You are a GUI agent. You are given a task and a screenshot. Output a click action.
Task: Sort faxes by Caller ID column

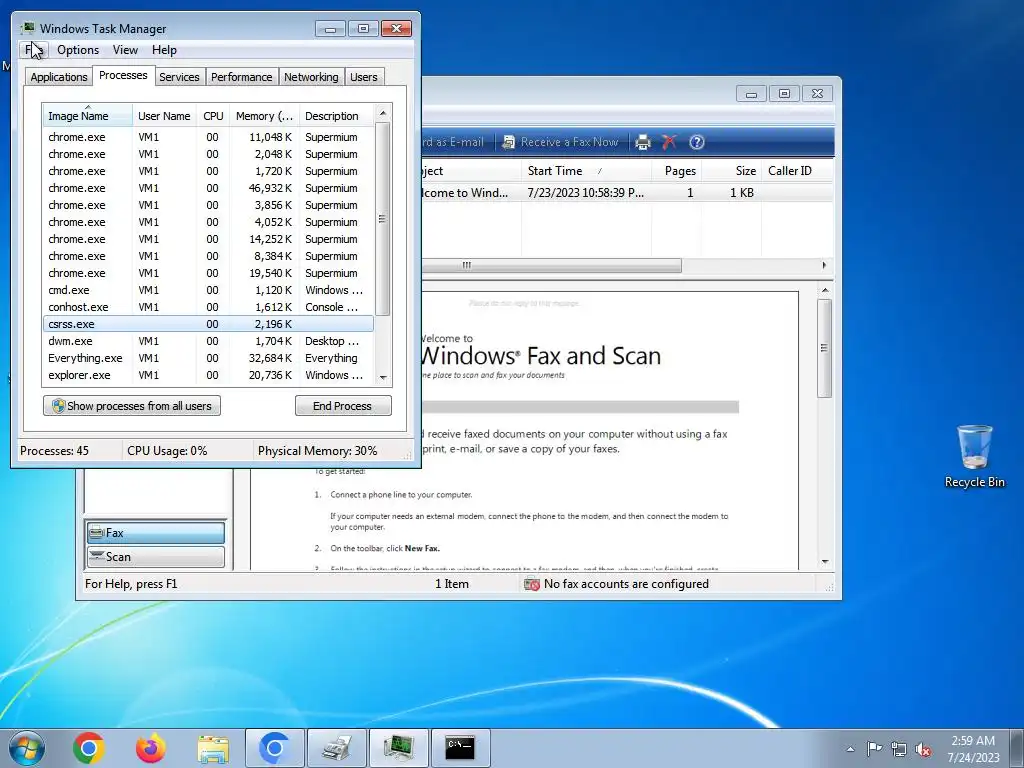click(797, 171)
